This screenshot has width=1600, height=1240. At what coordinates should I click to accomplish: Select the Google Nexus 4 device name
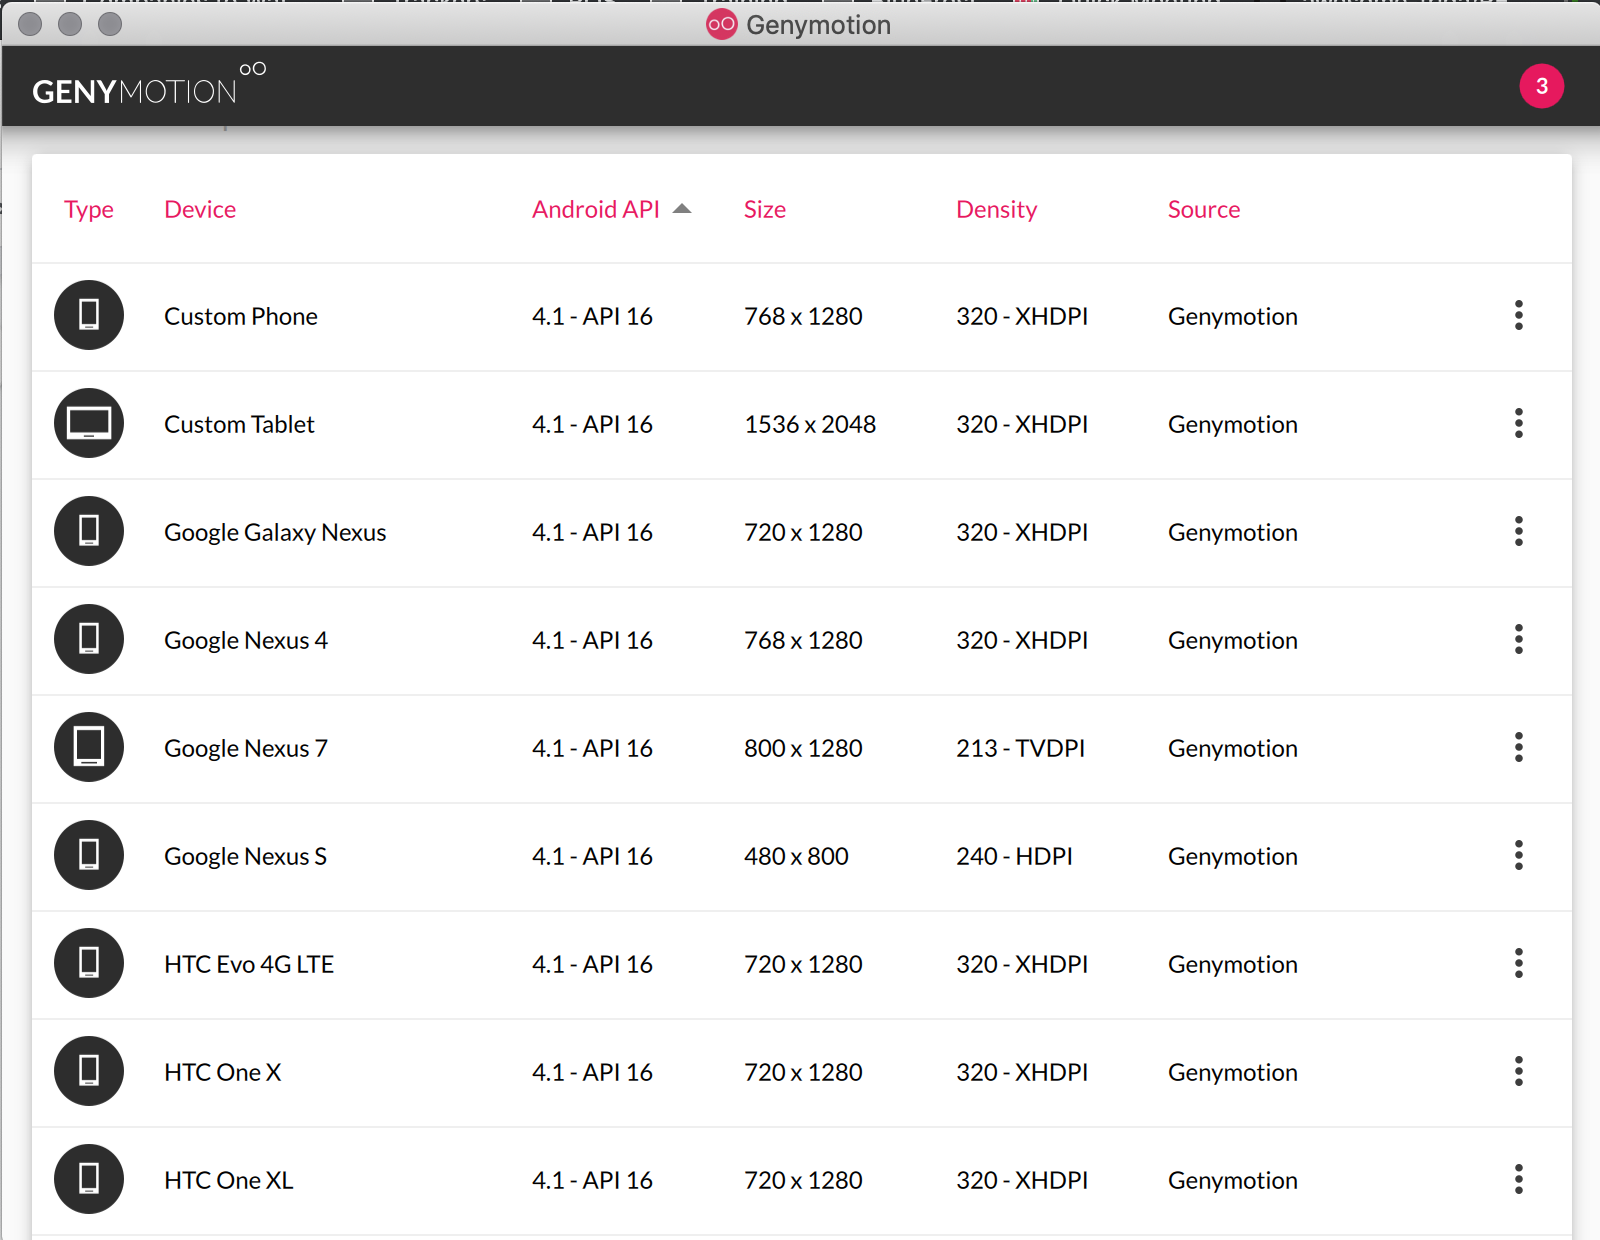[x=246, y=640]
